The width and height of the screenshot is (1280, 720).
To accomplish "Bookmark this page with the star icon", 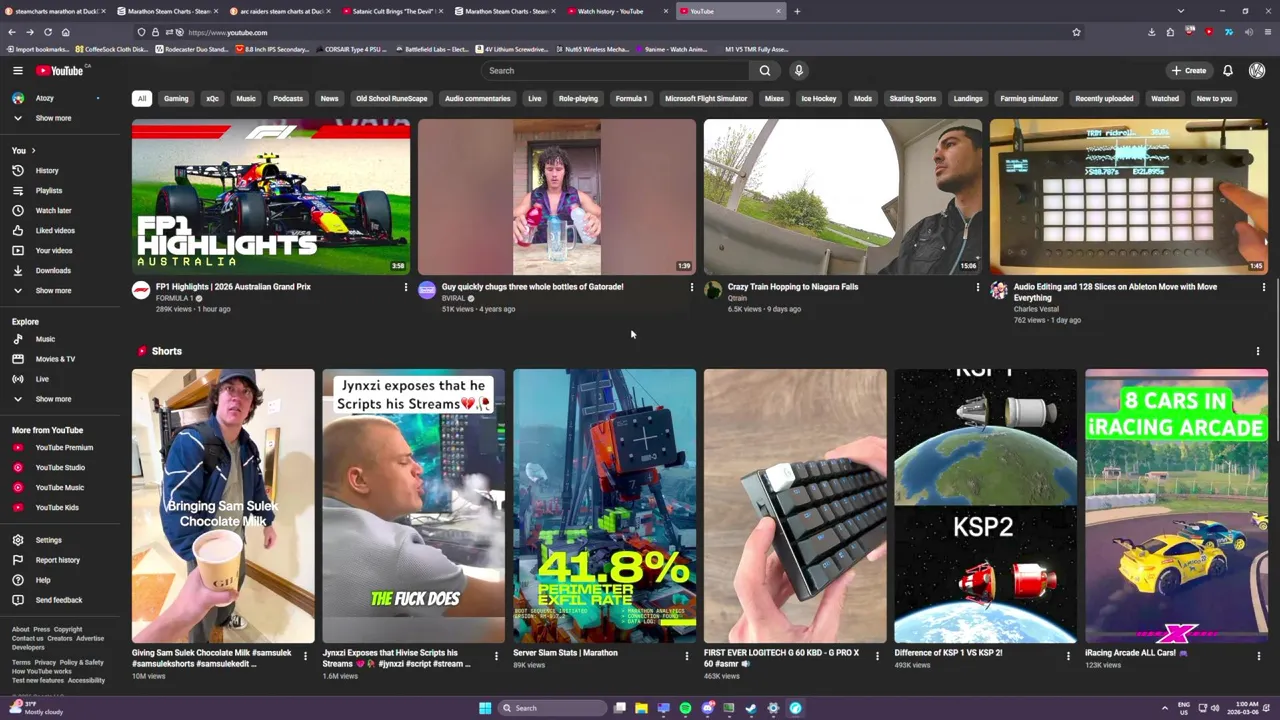I will pyautogui.click(x=1076, y=32).
